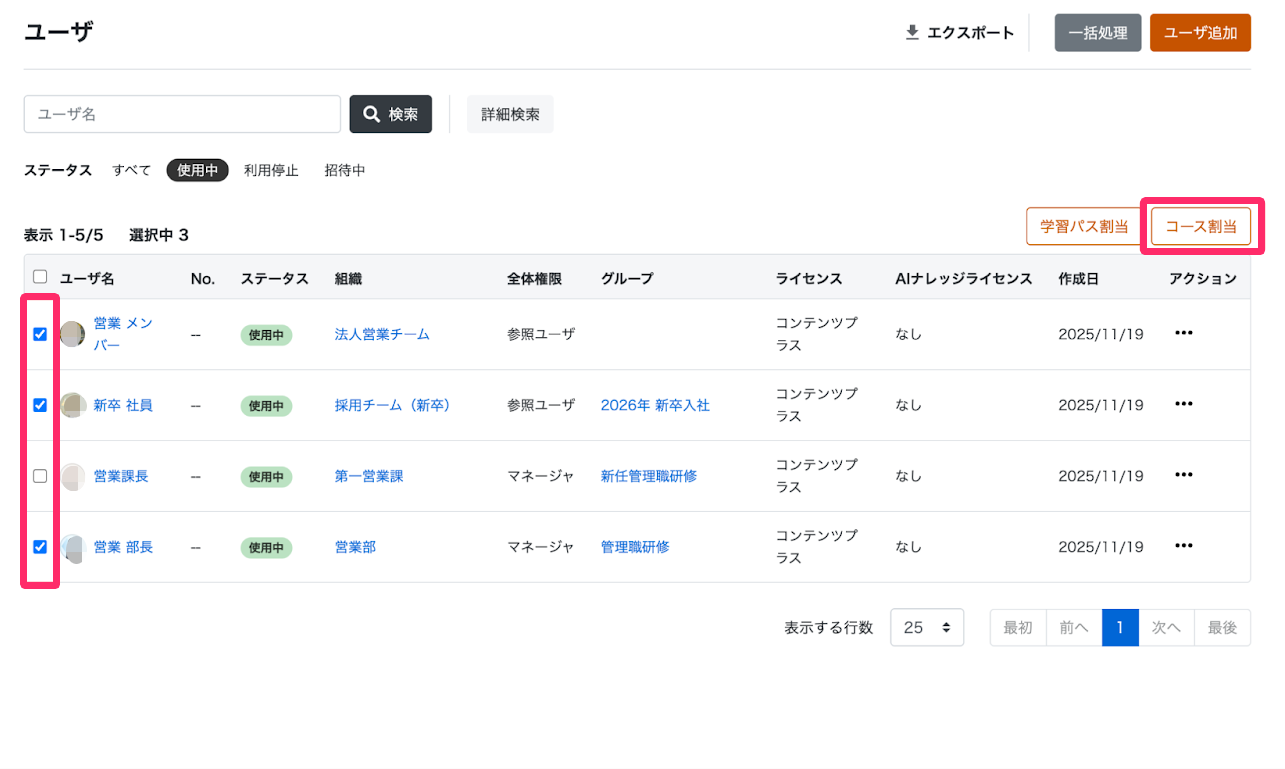Click the ユーザ追加 button
Screen dimensions: 1285x769
(x=1200, y=33)
